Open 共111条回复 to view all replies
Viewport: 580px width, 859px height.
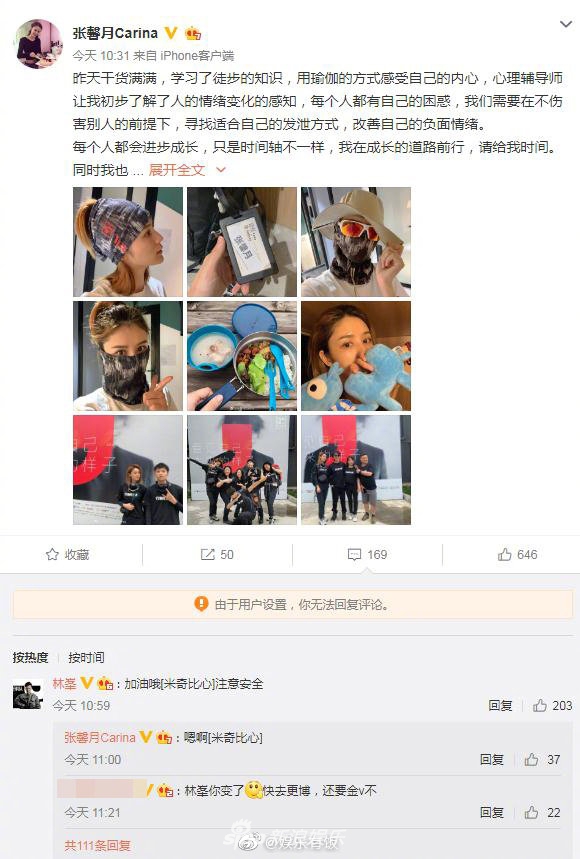[x=97, y=845]
